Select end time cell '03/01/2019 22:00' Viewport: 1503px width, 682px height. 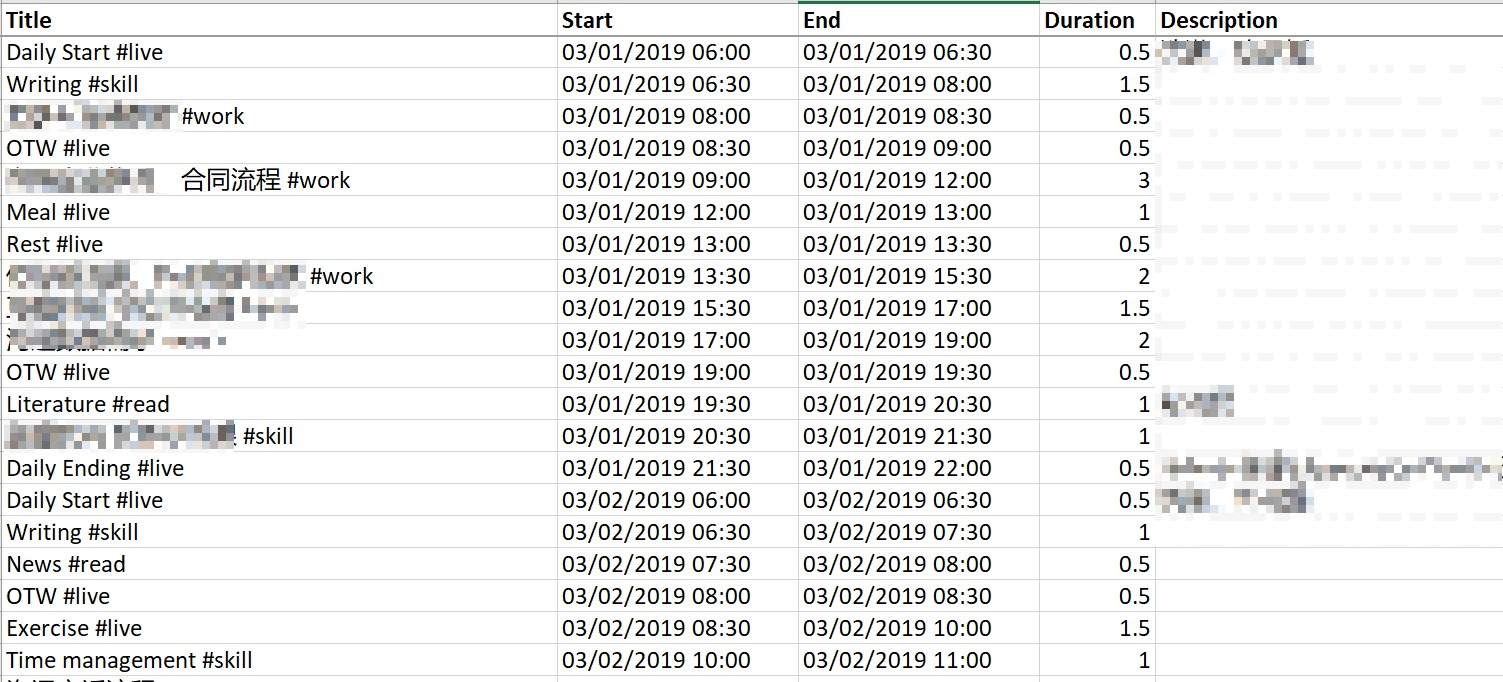click(x=919, y=468)
